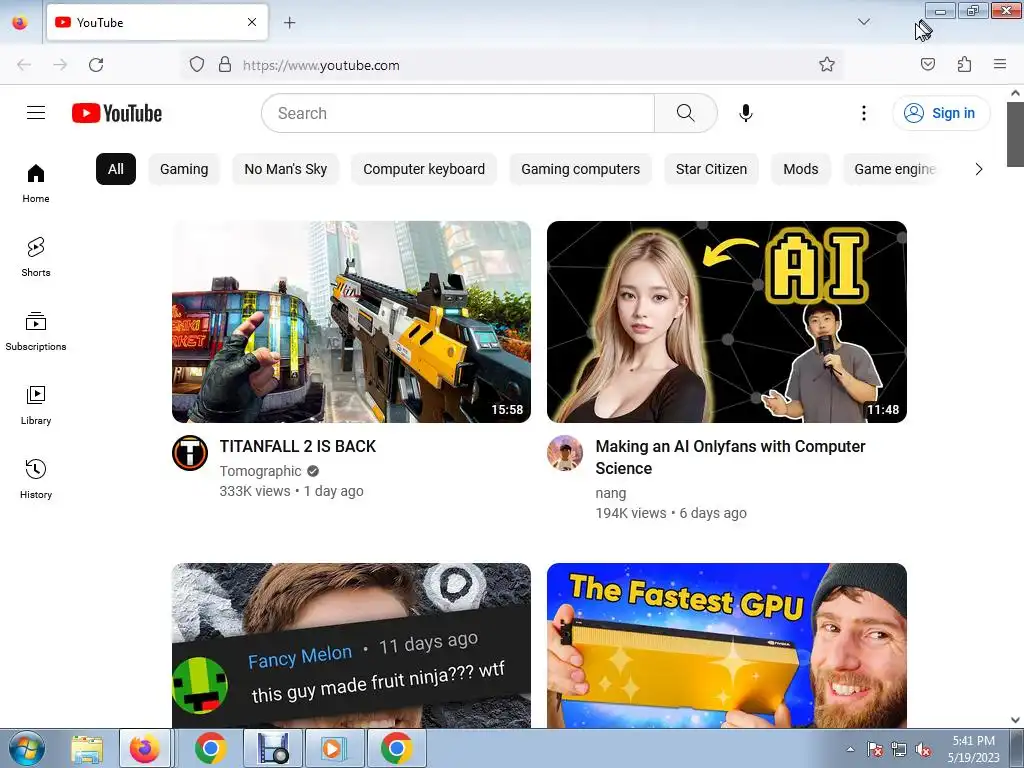Image resolution: width=1024 pixels, height=768 pixels.
Task: Open Shorts in sidebar
Action: pyautogui.click(x=36, y=257)
